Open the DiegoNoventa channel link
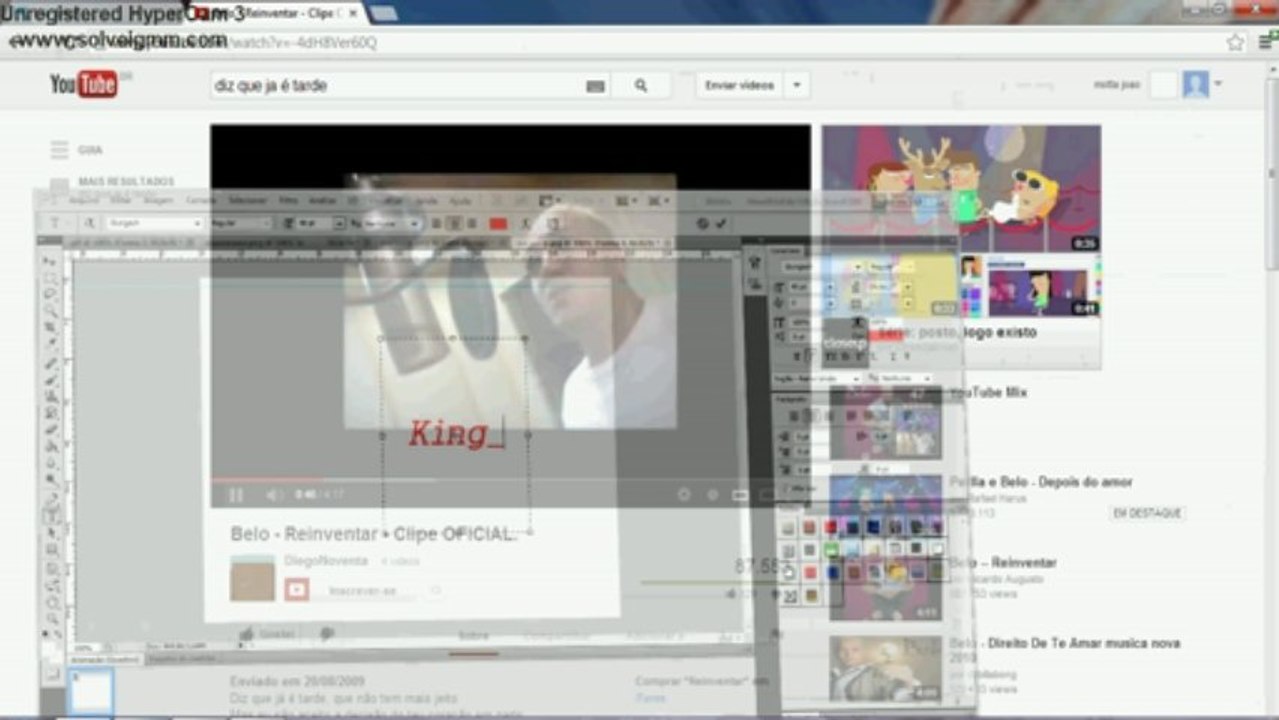The height and width of the screenshot is (720, 1279). [326, 561]
